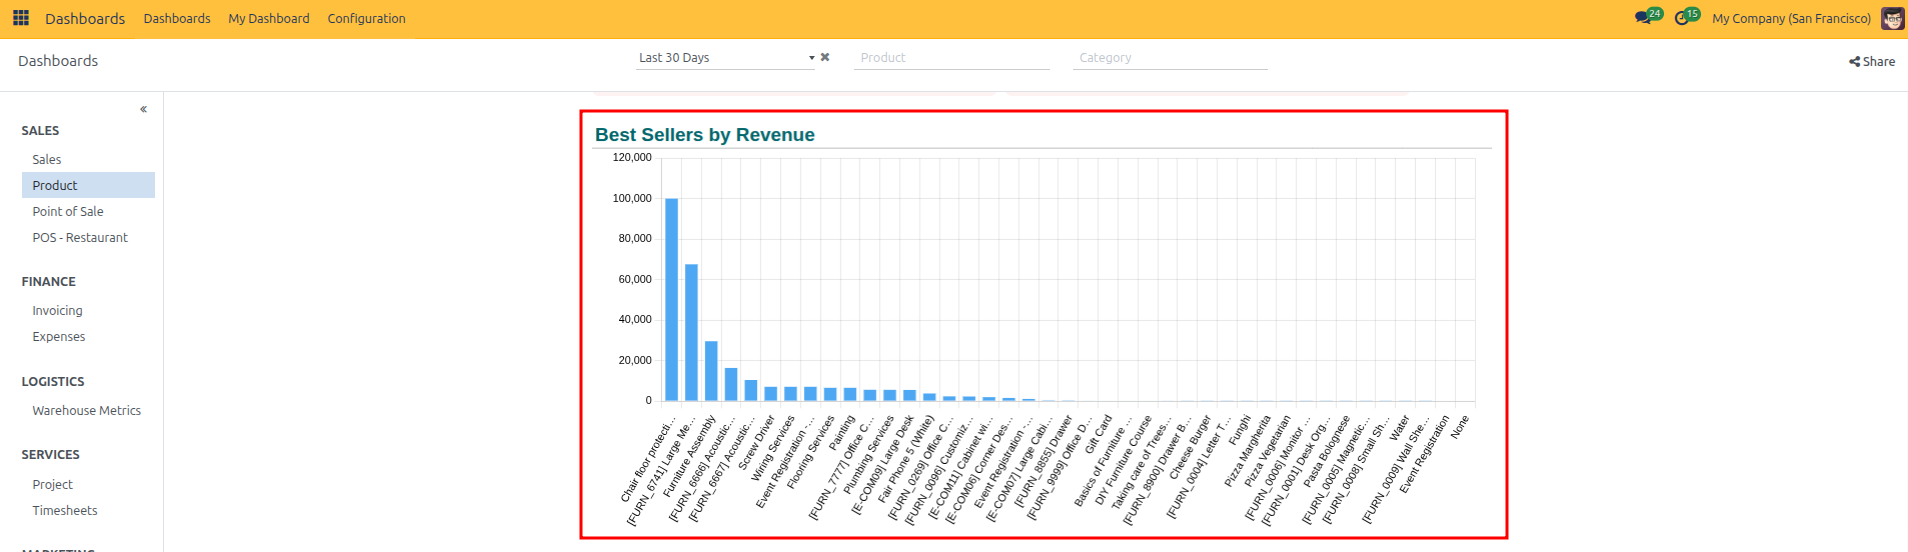Open the activities clock icon with badge 15
Screen dimensions: 1908x552
(x=1686, y=17)
